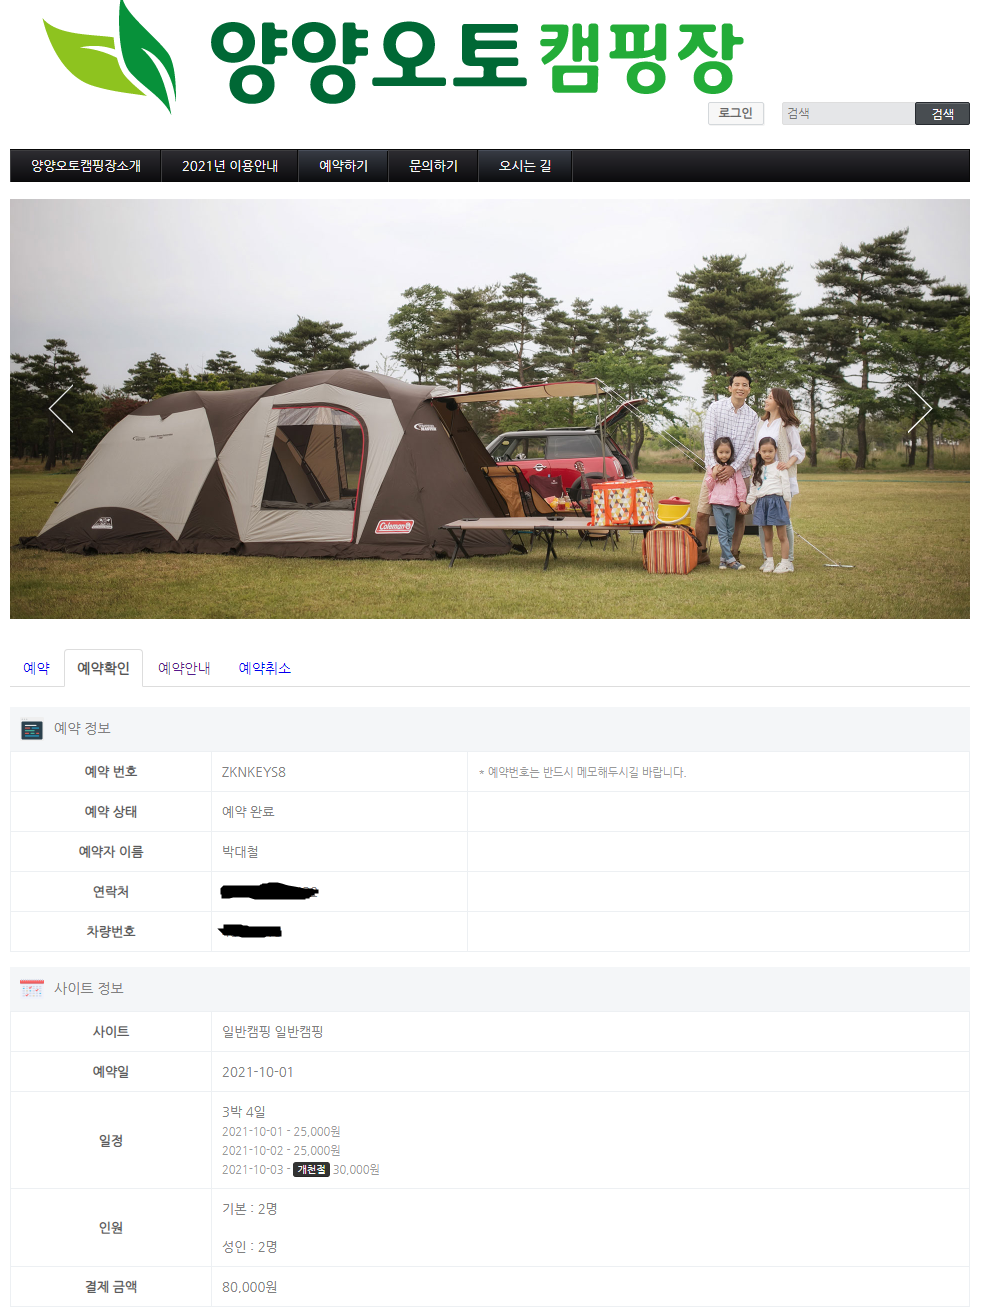
Task: Switch to the 예약안내 tab
Action: pos(184,668)
